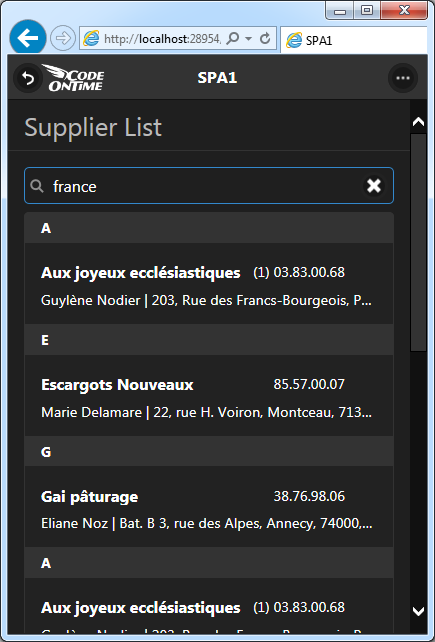This screenshot has height=642, width=435.
Task: Maximize the browser window
Action: click(367, 11)
